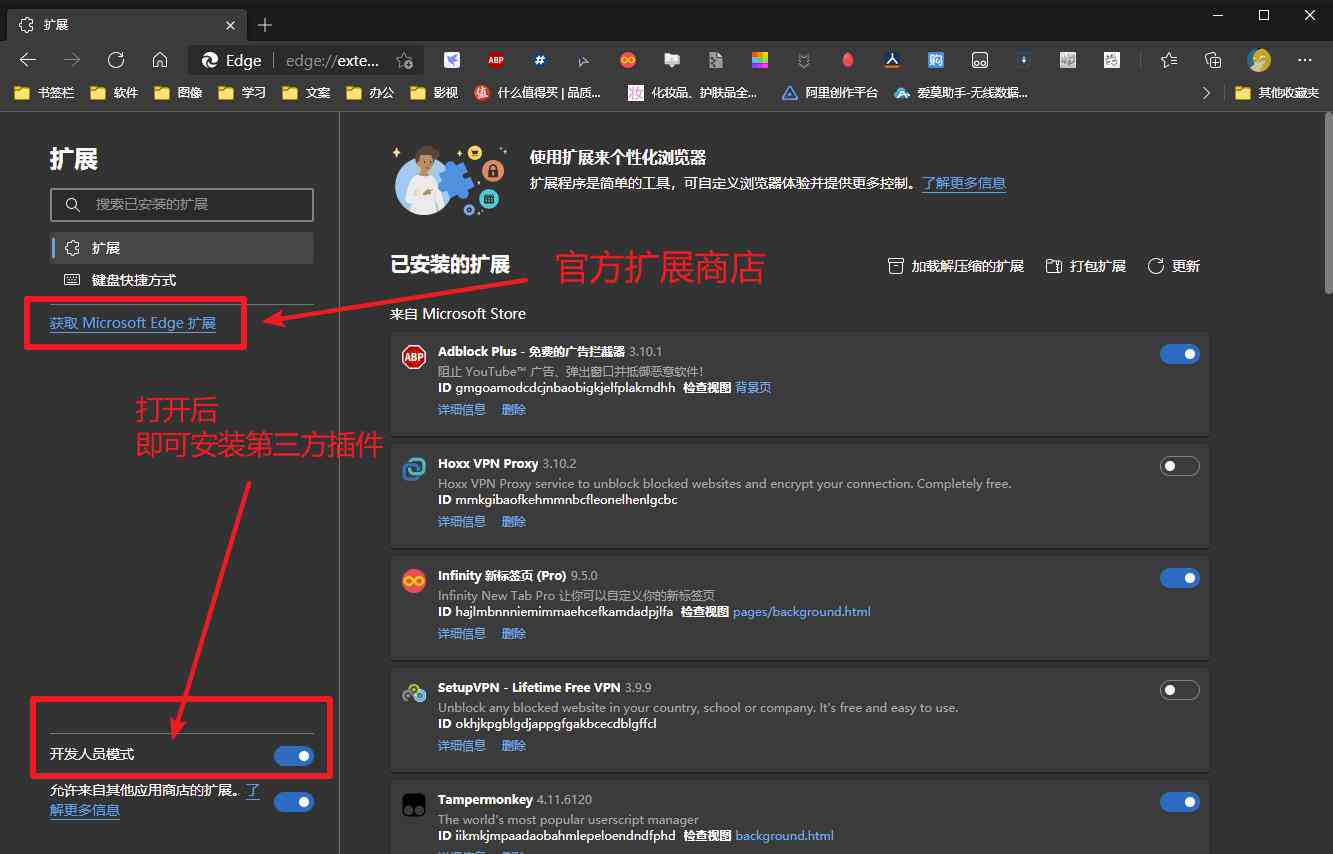1333x854 pixels.
Task: Click 删除 under Hoxx VPN Proxy
Action: [514, 521]
